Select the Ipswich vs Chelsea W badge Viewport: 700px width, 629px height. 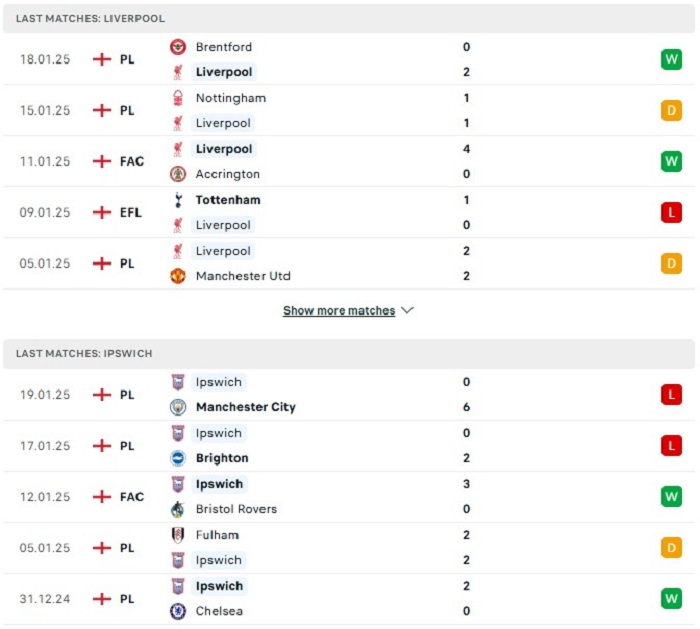coord(671,599)
